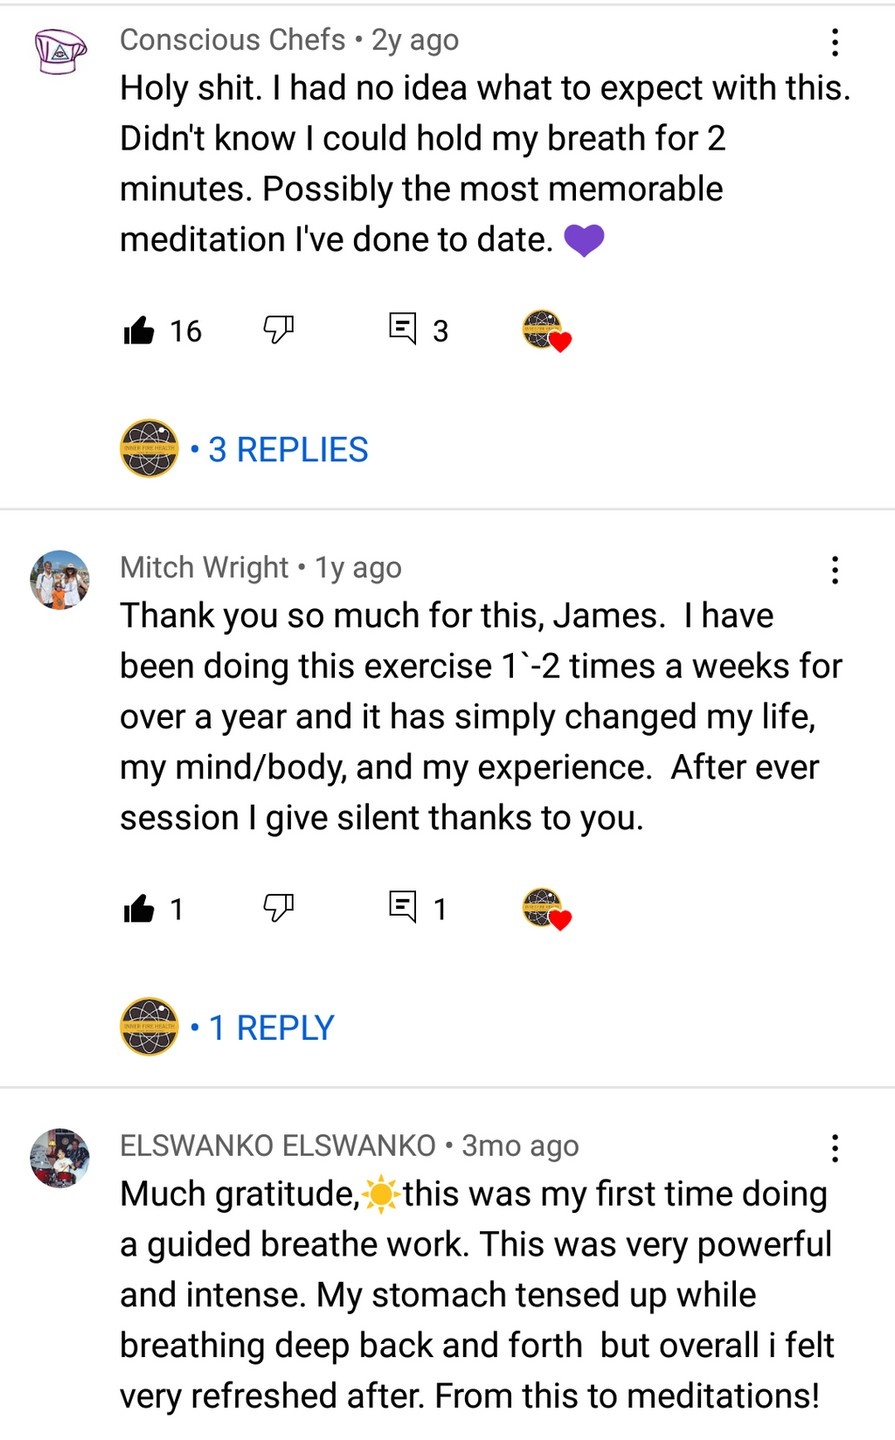Open Mitch Wright's profile picture
The image size is (895, 1440).
pos(60,579)
